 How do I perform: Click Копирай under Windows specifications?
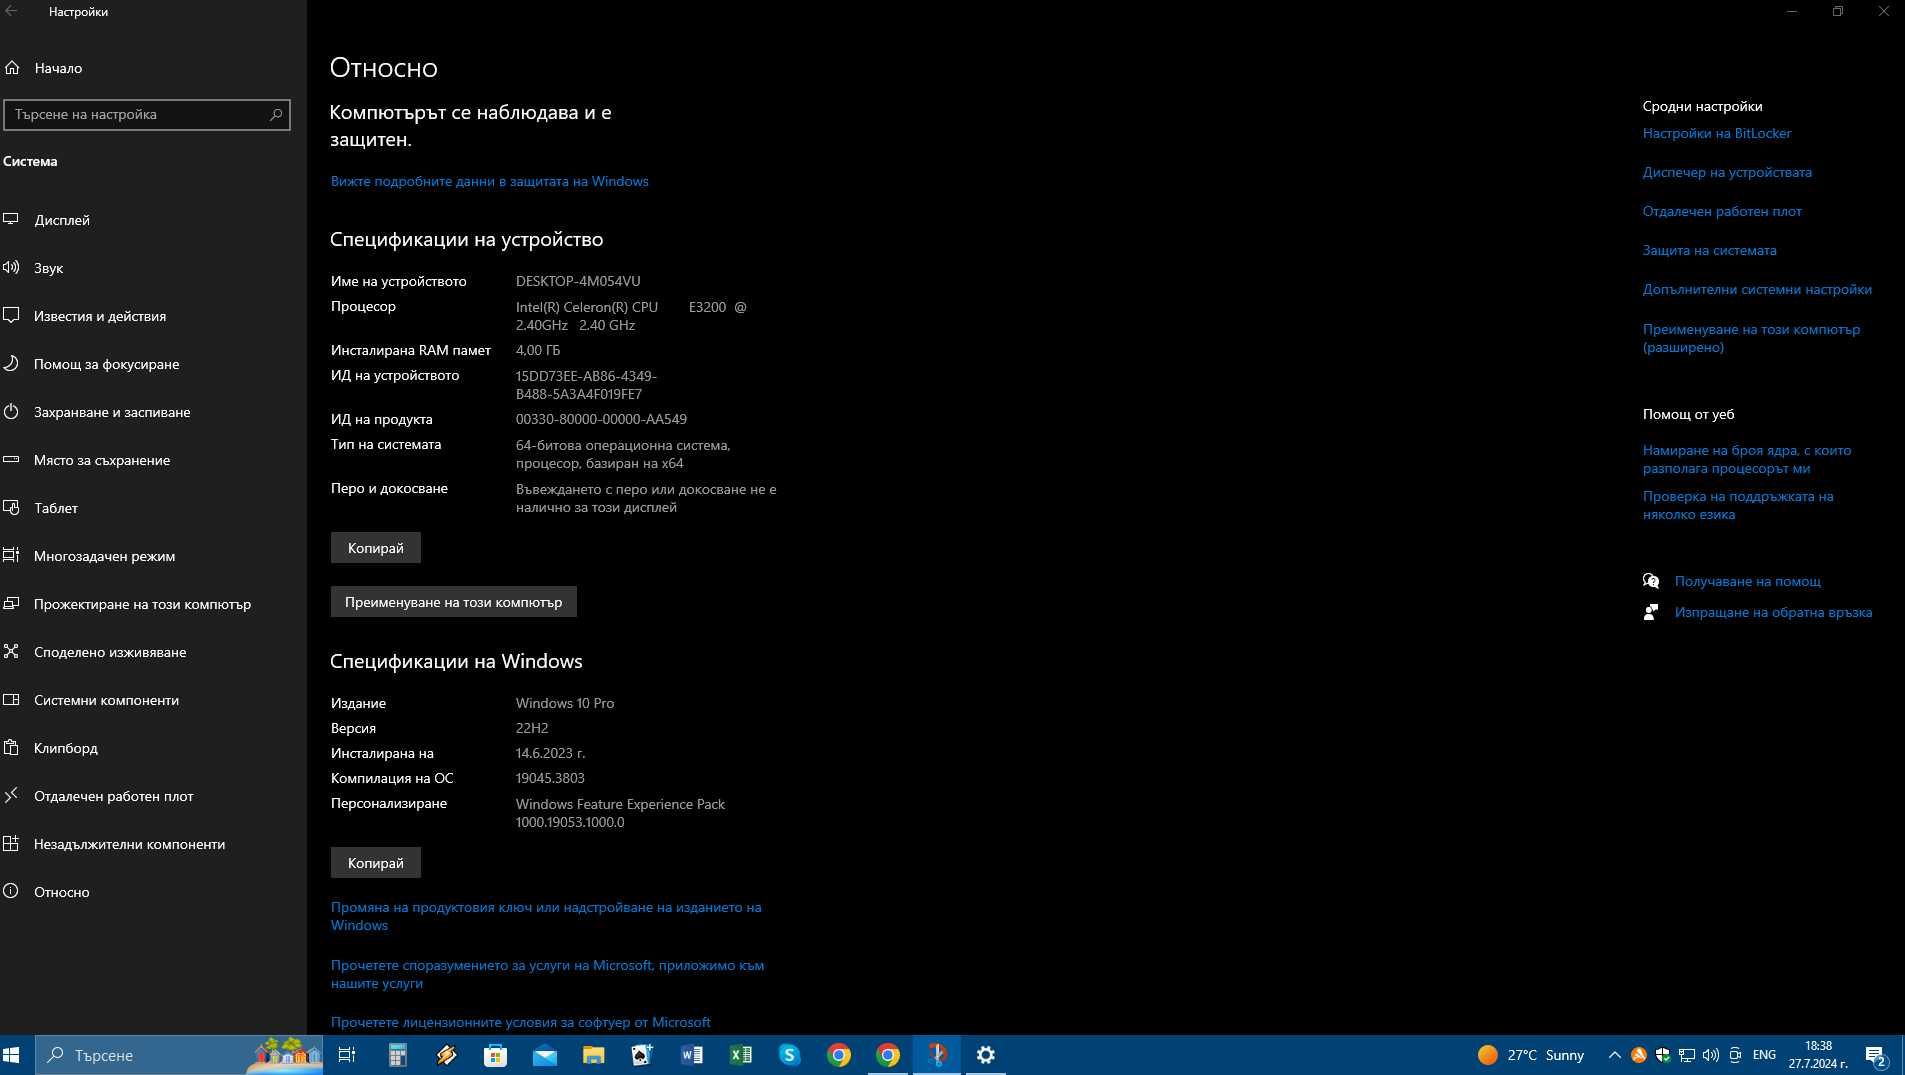(376, 863)
